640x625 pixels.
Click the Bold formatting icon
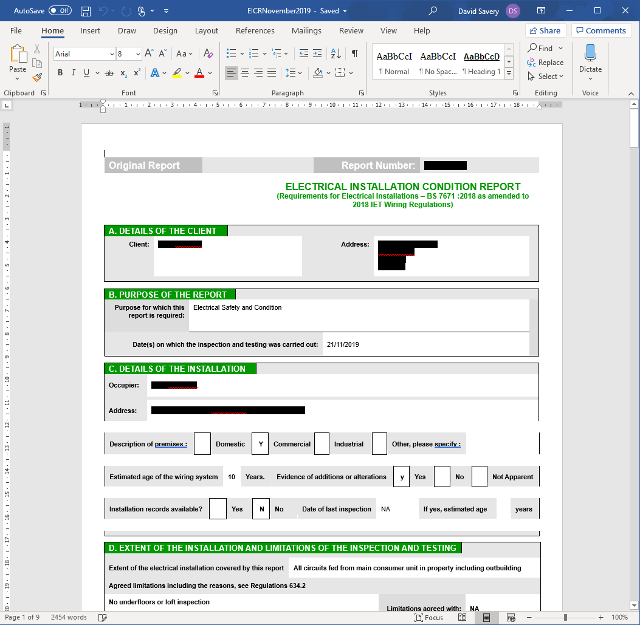(60, 73)
